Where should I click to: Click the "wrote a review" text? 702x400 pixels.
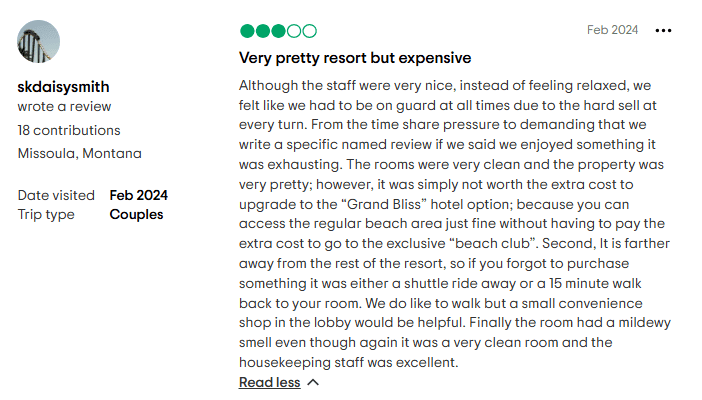pyautogui.click(x=64, y=107)
